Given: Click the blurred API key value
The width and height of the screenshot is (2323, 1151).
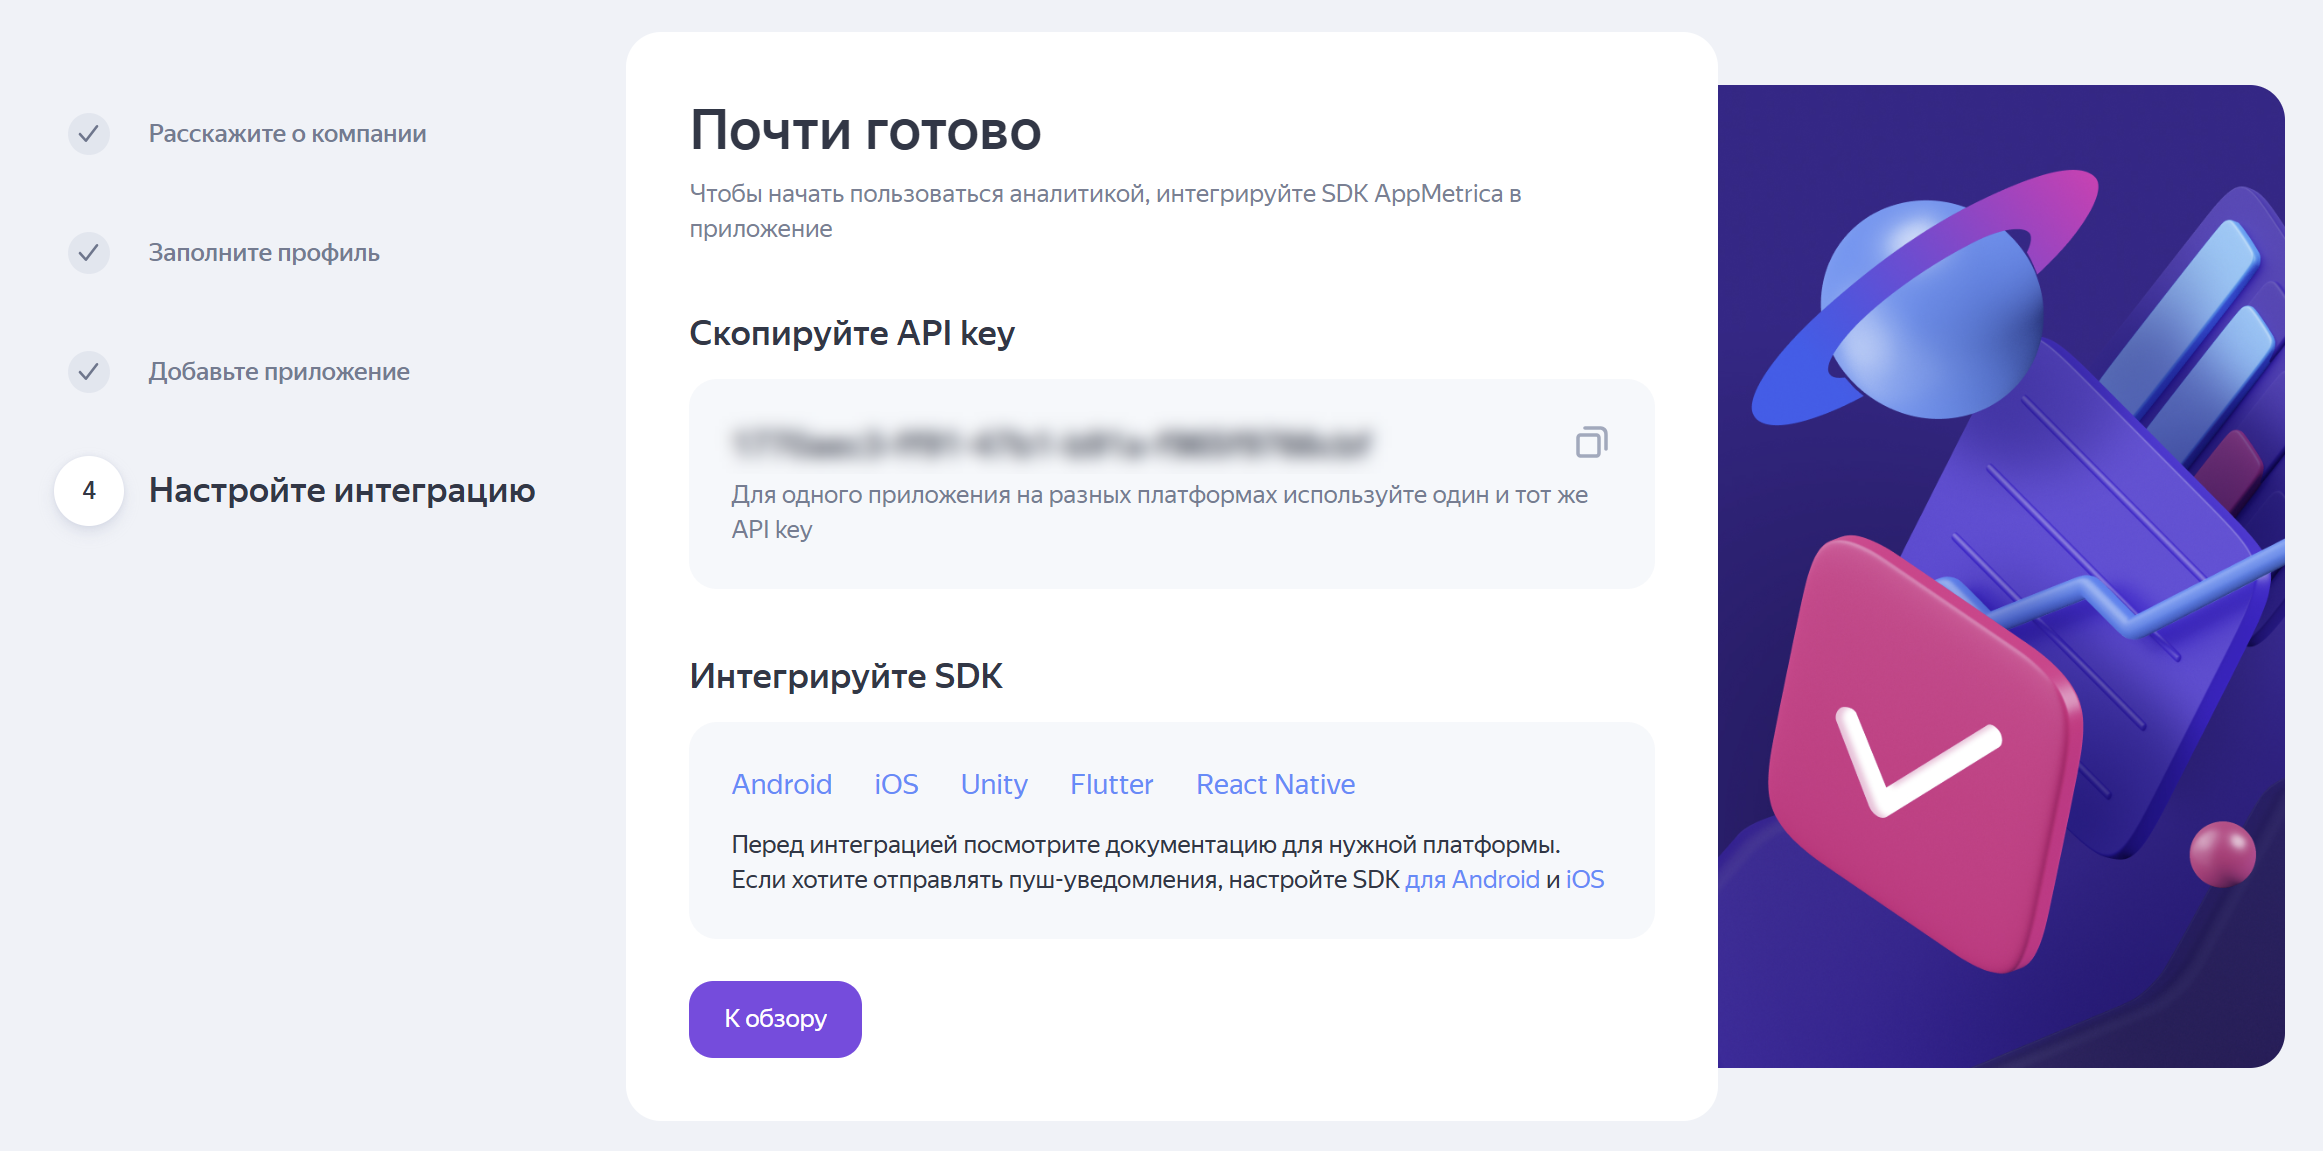Looking at the screenshot, I should tap(1052, 443).
